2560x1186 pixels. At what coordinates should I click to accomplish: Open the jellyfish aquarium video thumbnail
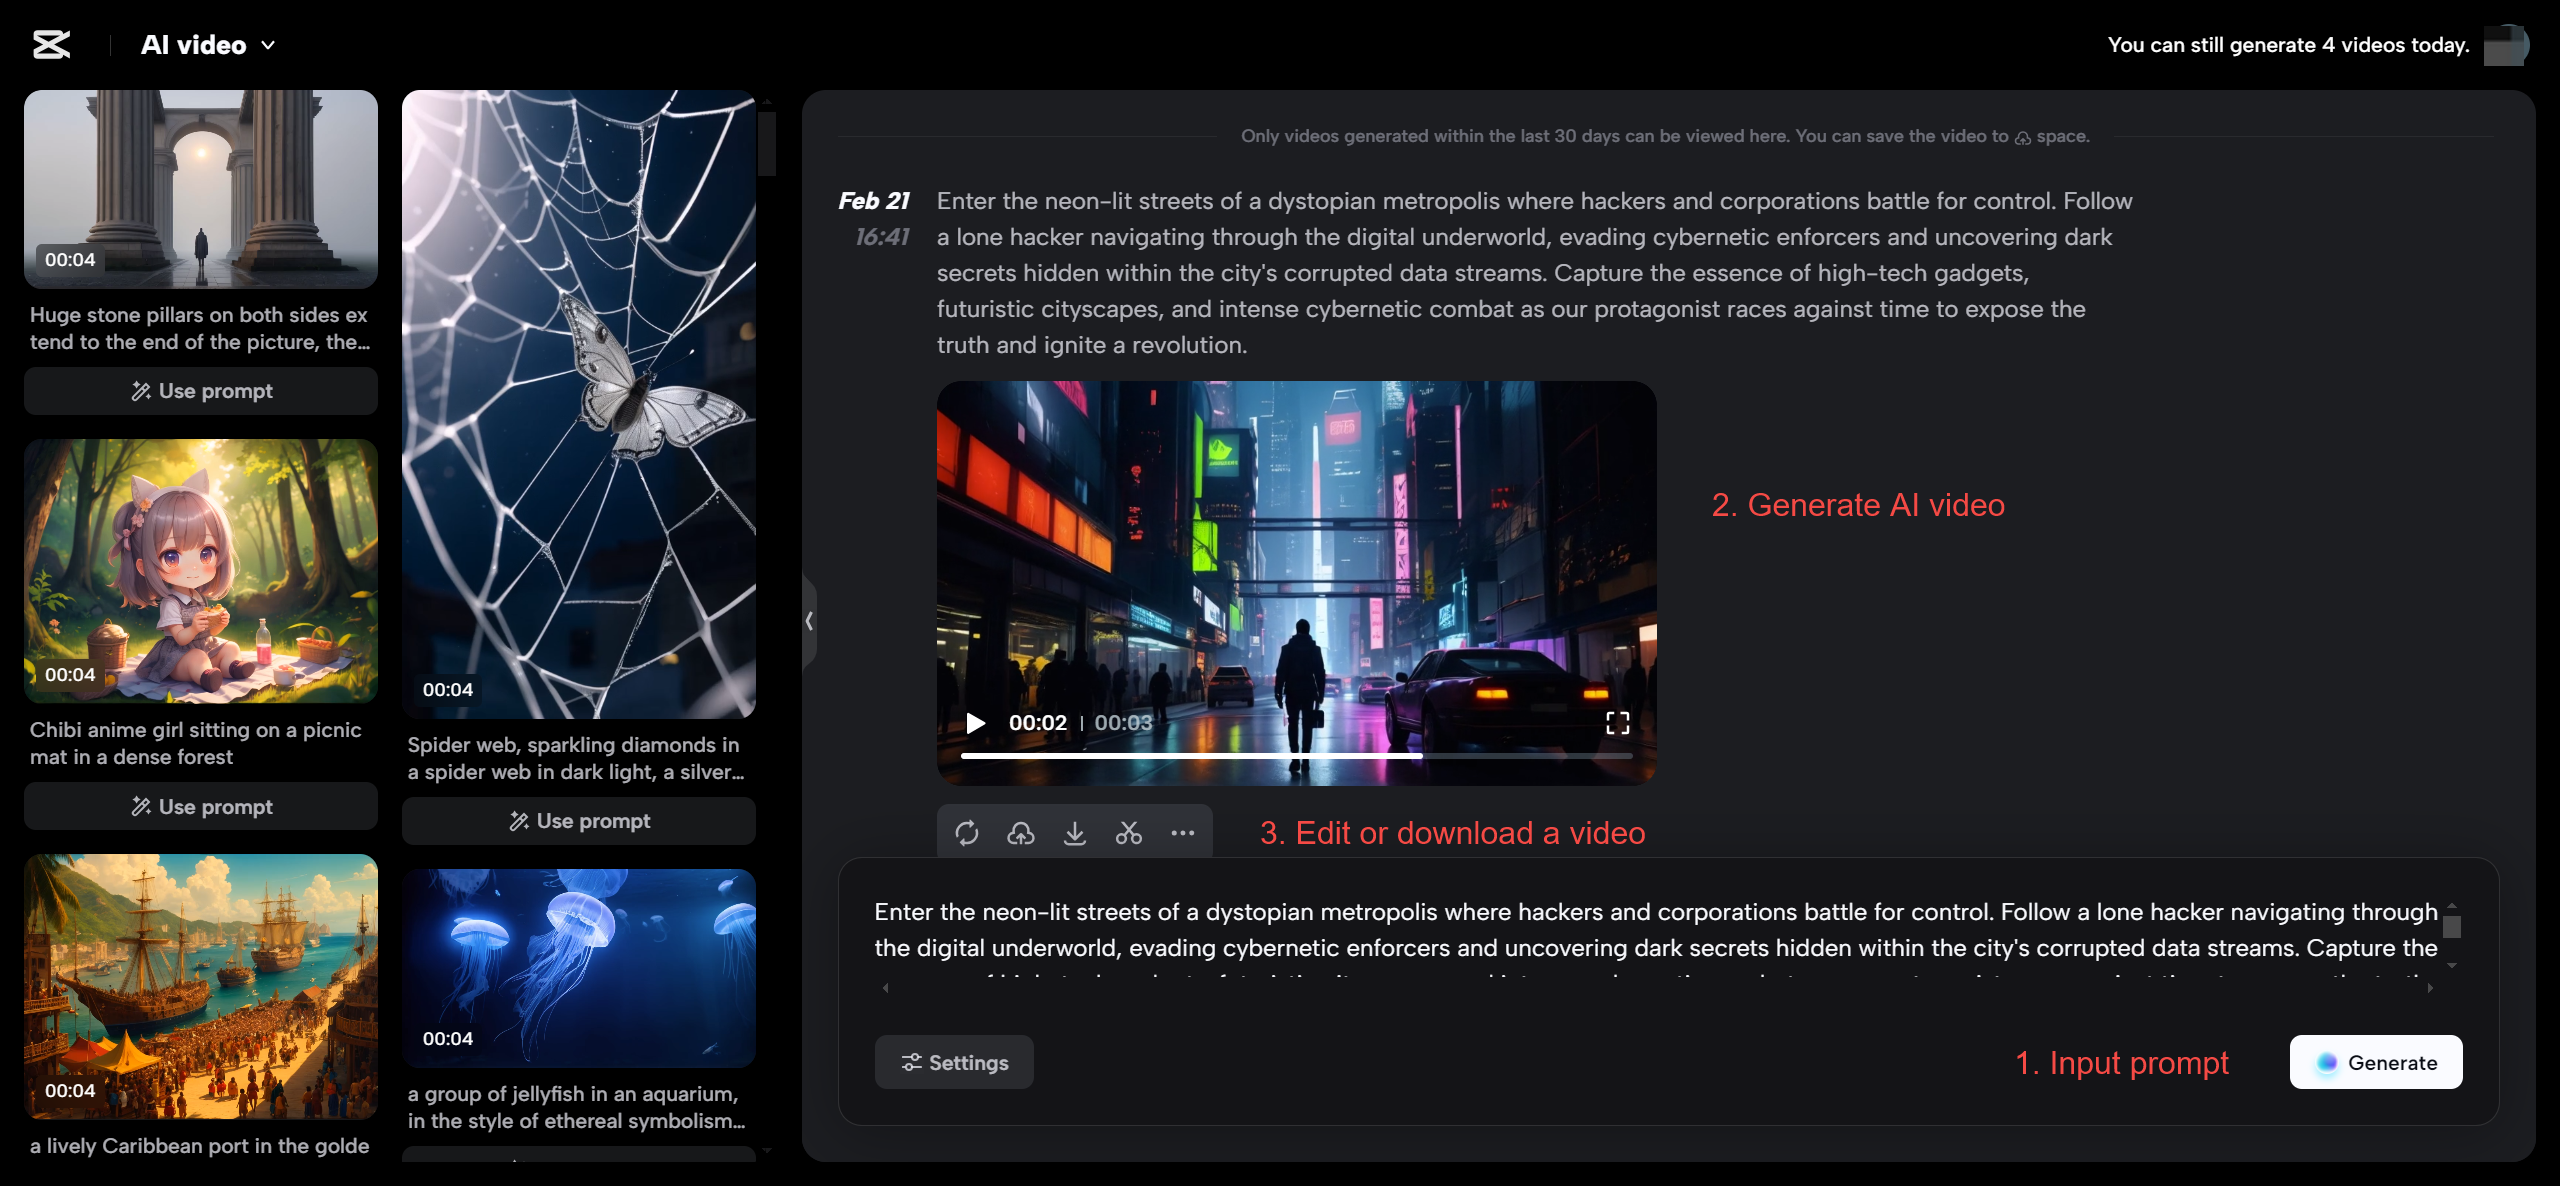(578, 965)
